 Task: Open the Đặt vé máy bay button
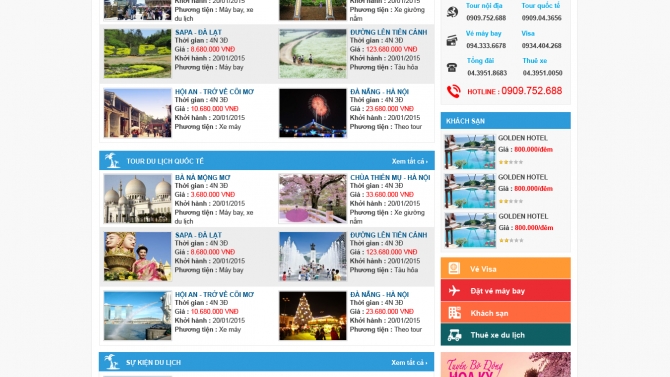pos(505,291)
